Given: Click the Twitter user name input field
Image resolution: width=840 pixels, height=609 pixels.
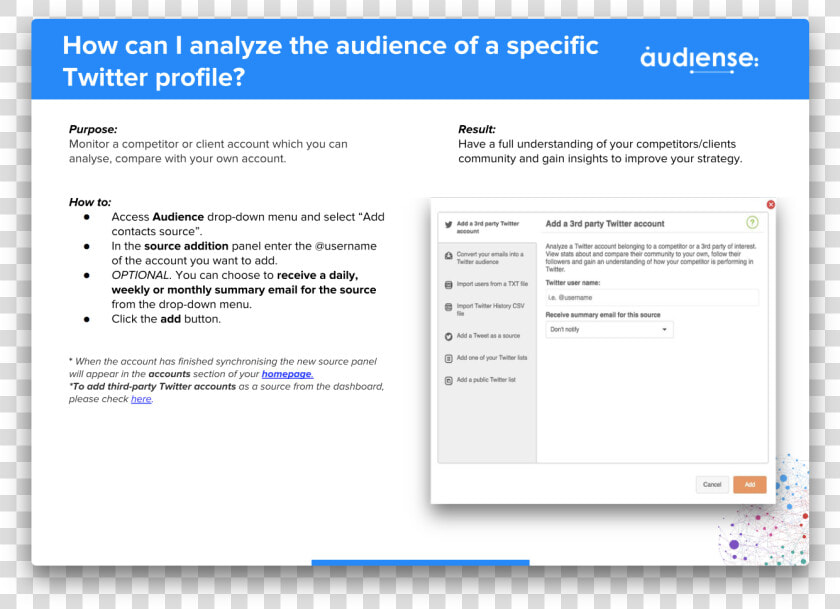Looking at the screenshot, I should click(652, 297).
